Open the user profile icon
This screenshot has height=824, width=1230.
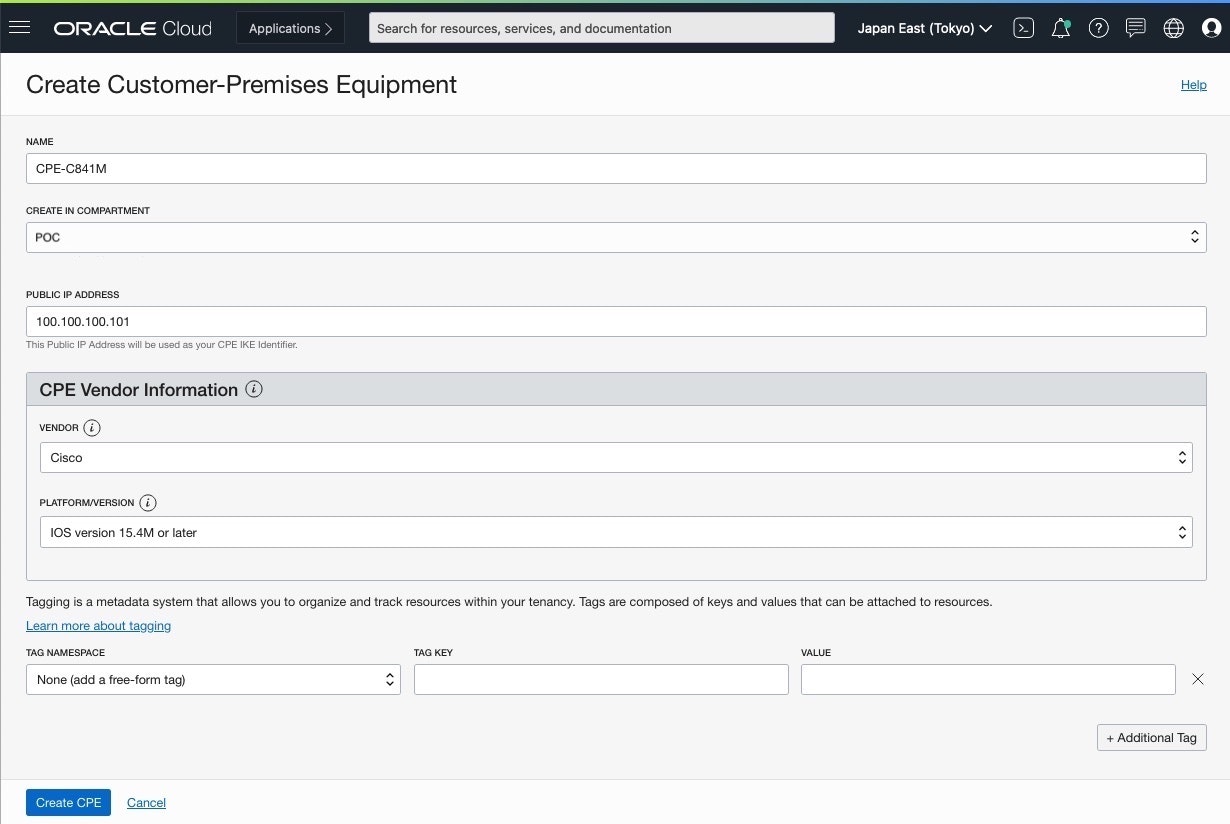click(1212, 28)
